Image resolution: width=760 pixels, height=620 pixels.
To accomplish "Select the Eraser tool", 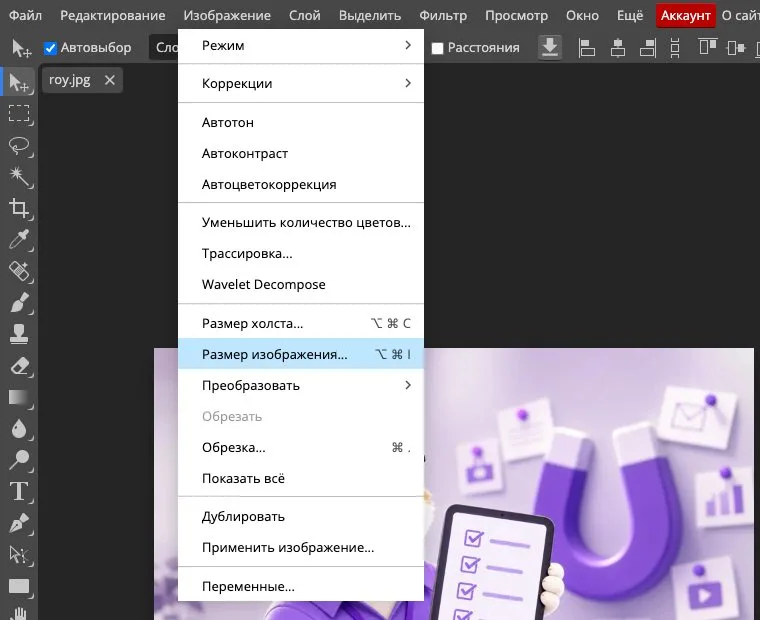I will 19,366.
